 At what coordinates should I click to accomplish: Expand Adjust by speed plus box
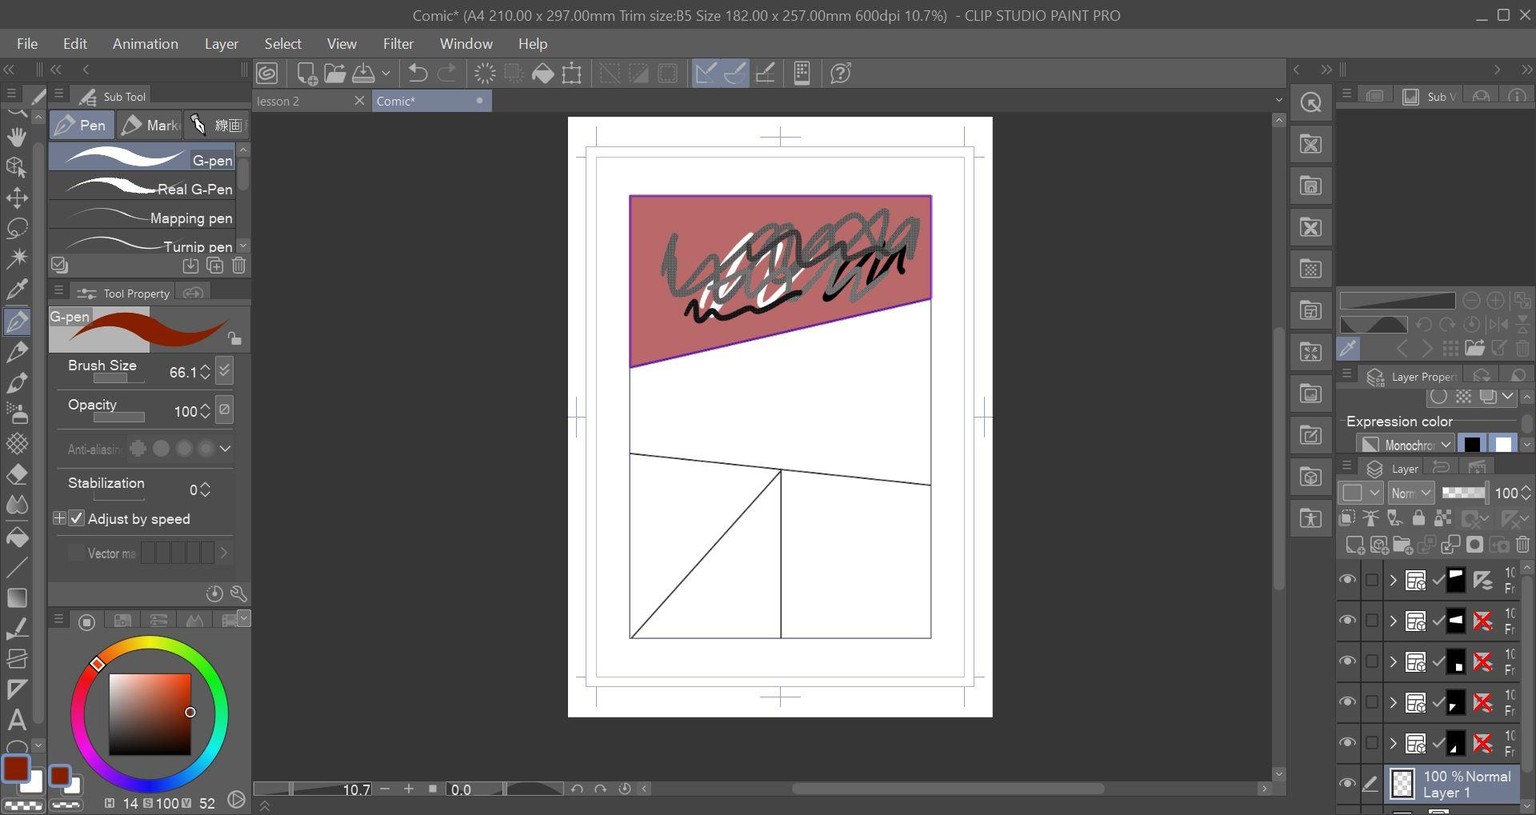pos(59,519)
